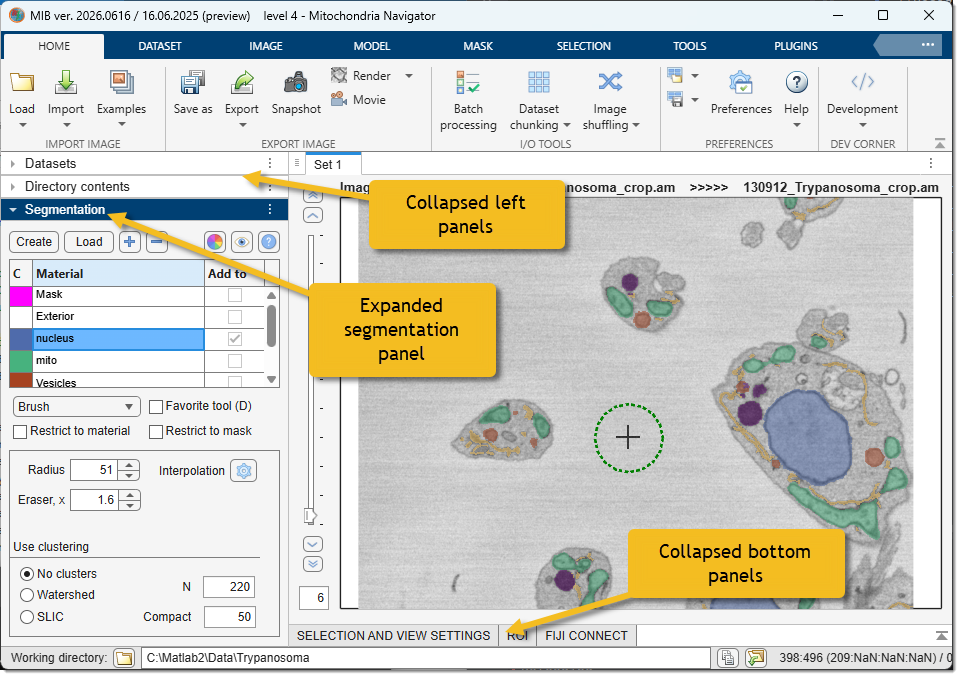960x677 pixels.
Task: Switch to the DATASET ribbon tab
Action: (x=160, y=46)
